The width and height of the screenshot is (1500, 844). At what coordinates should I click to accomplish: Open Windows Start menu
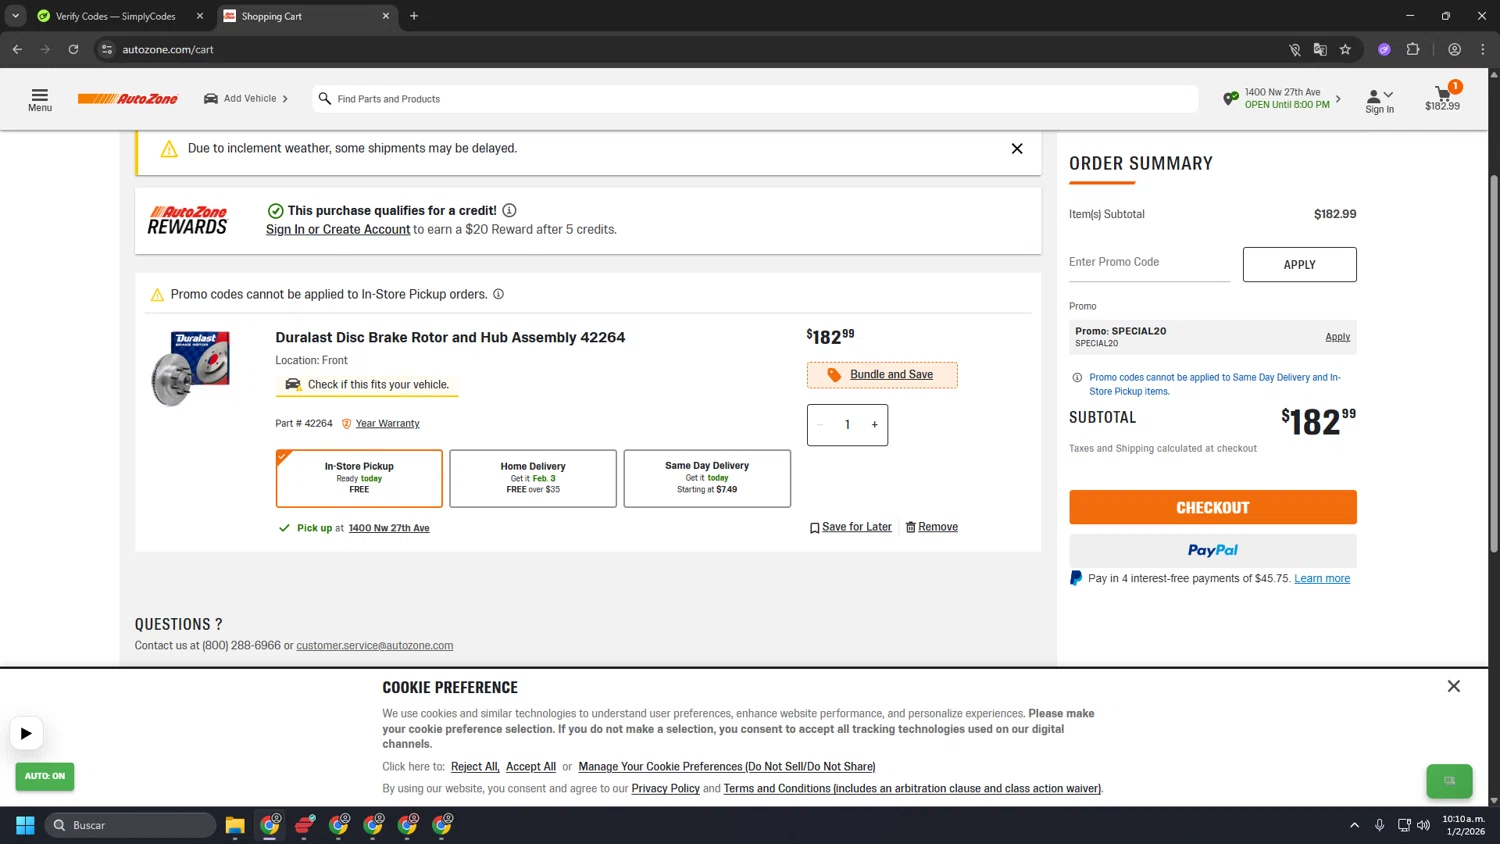click(x=25, y=825)
